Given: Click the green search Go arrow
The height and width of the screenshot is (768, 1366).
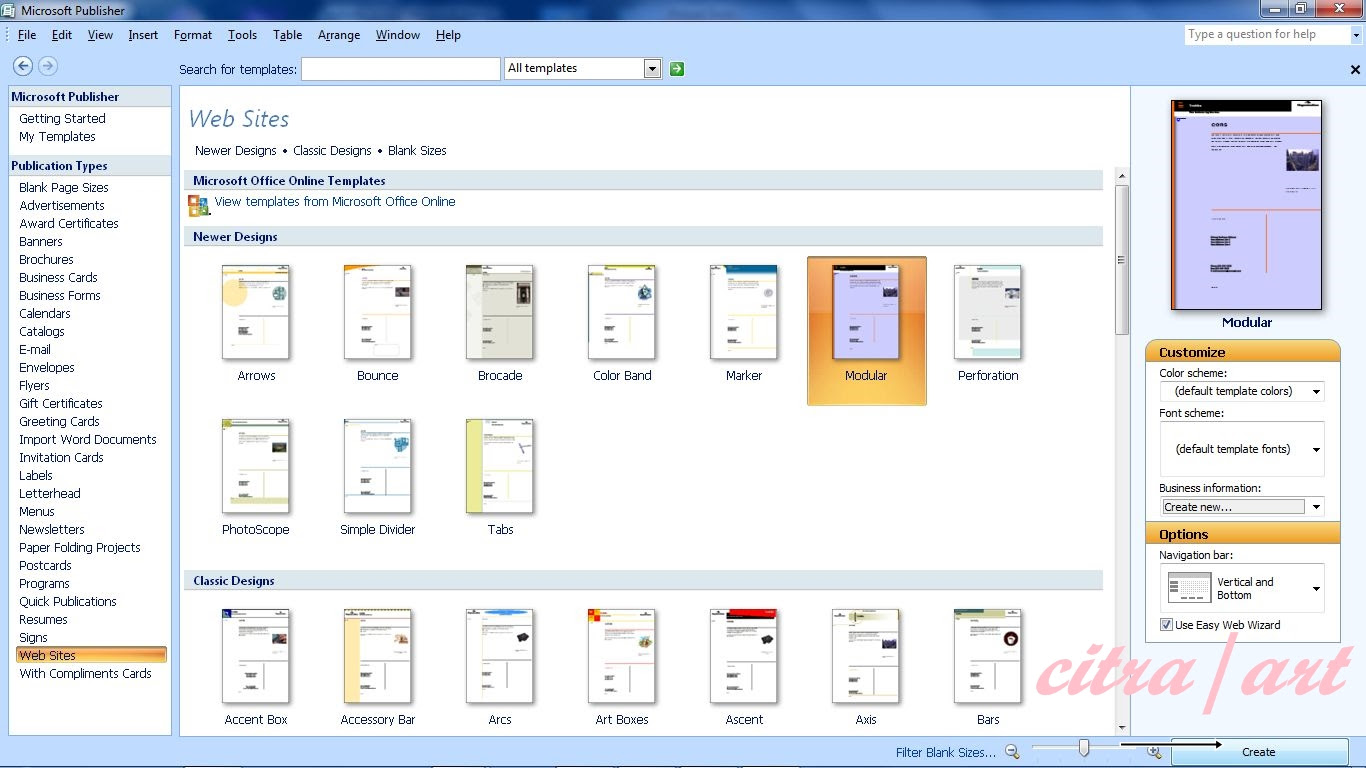Looking at the screenshot, I should pyautogui.click(x=677, y=69).
